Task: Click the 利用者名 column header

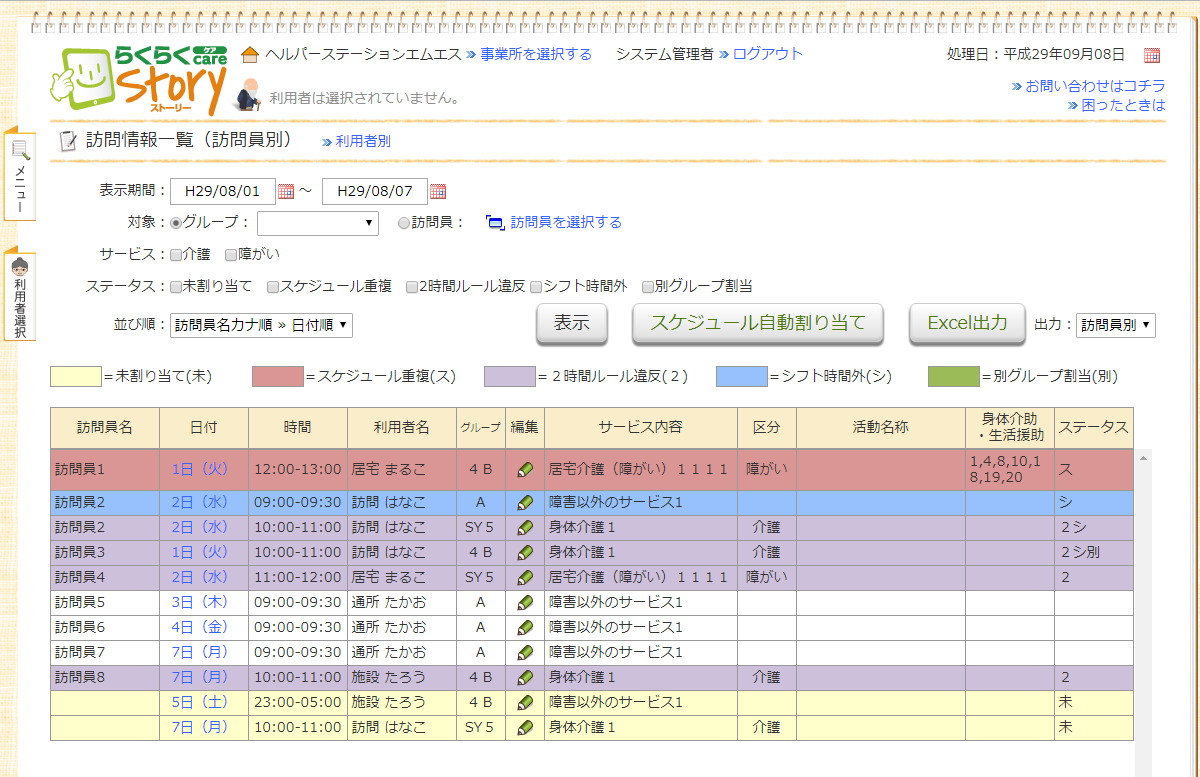Action: click(402, 427)
